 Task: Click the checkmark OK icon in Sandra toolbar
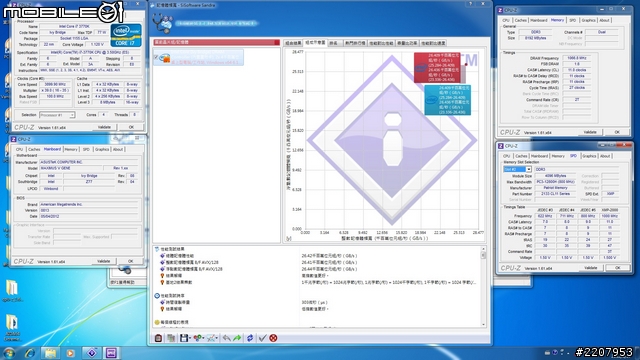point(262,338)
